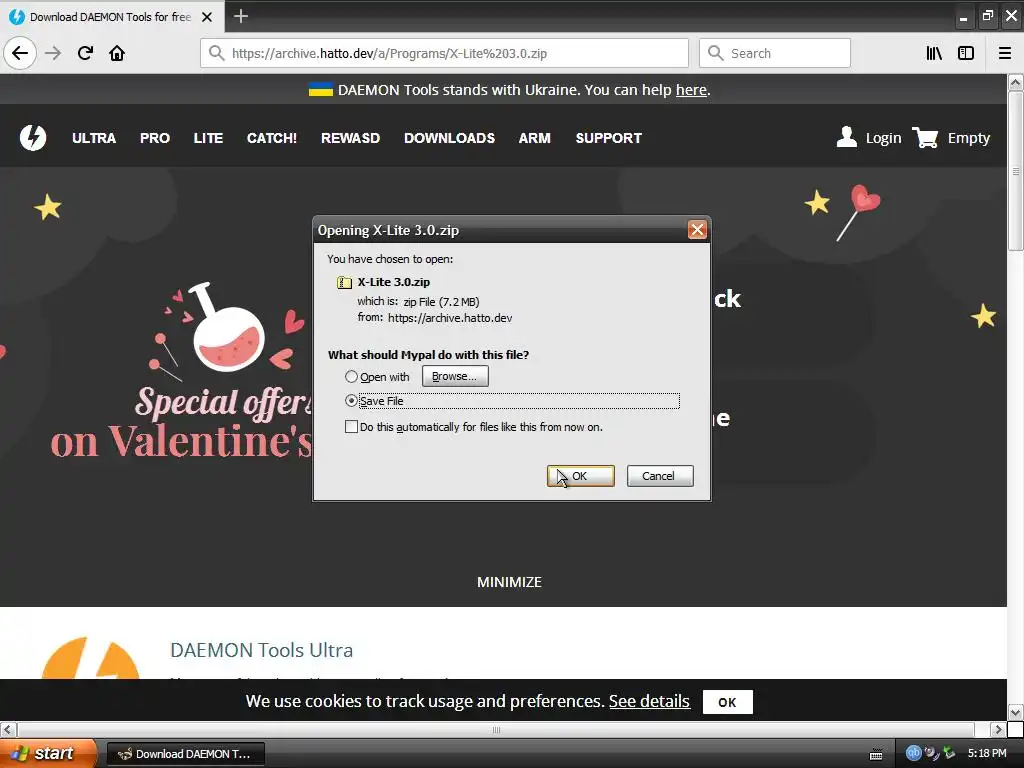This screenshot has width=1024, height=768.
Task: Open the LITE menu item
Action: pyautogui.click(x=208, y=138)
